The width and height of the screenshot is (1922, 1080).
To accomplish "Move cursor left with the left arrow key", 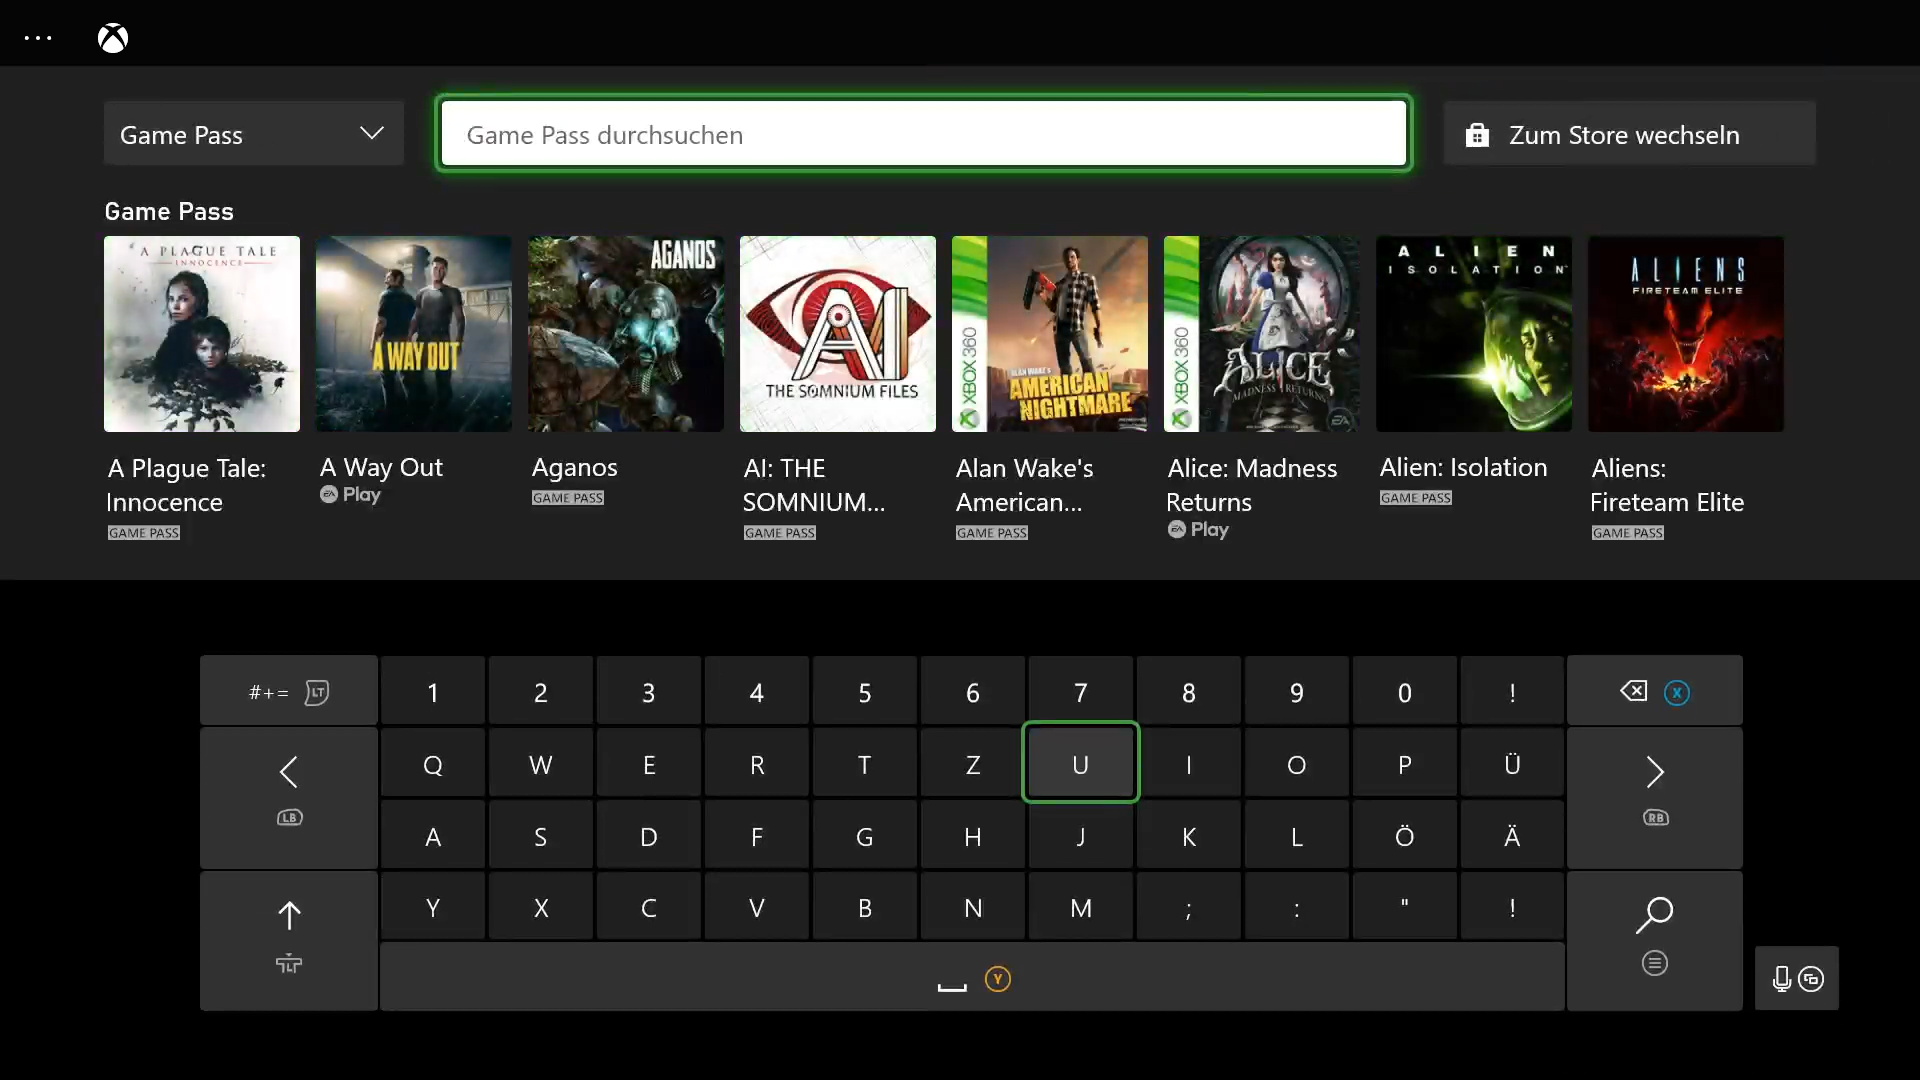I will (289, 798).
